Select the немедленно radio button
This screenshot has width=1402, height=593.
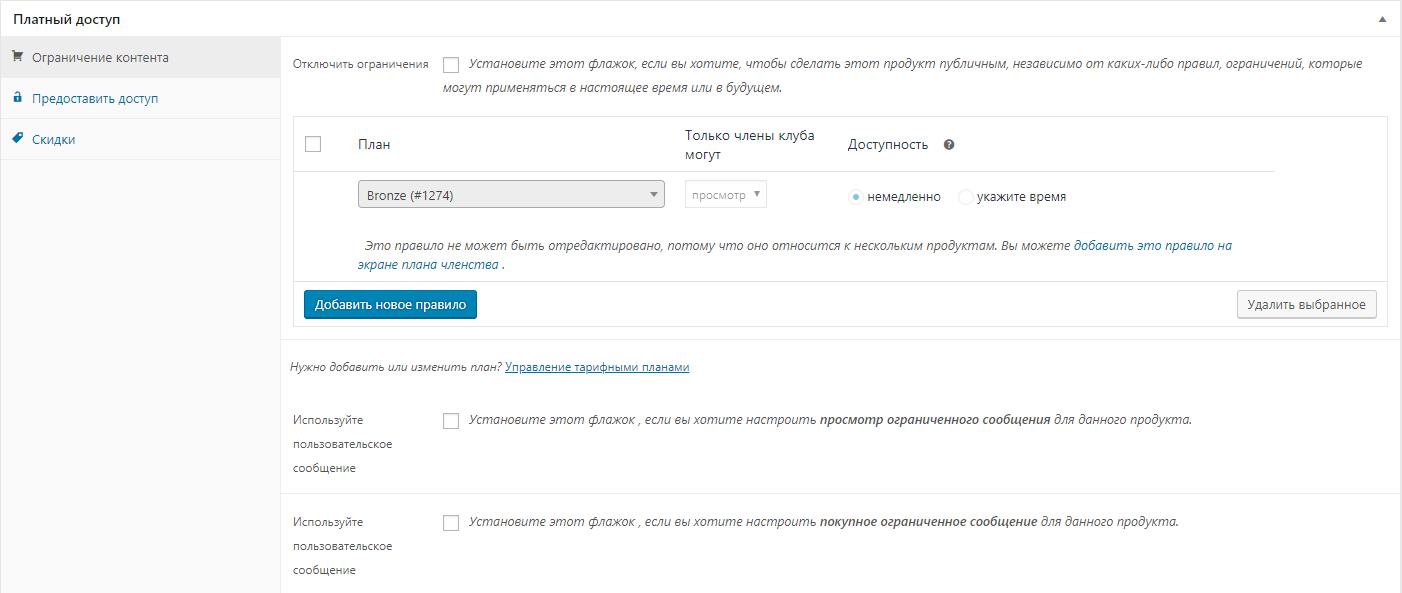pyautogui.click(x=855, y=197)
